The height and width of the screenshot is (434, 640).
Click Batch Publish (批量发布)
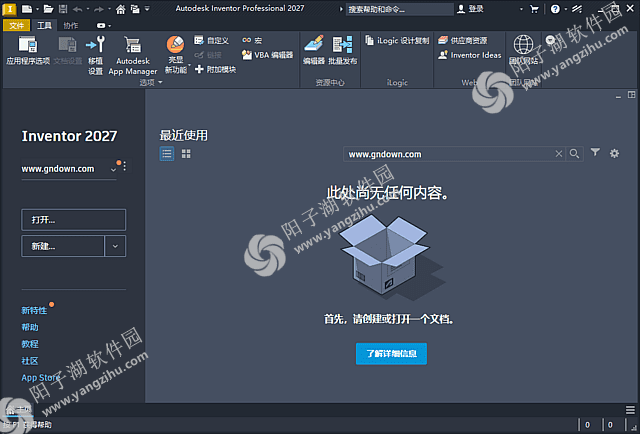pos(342,50)
